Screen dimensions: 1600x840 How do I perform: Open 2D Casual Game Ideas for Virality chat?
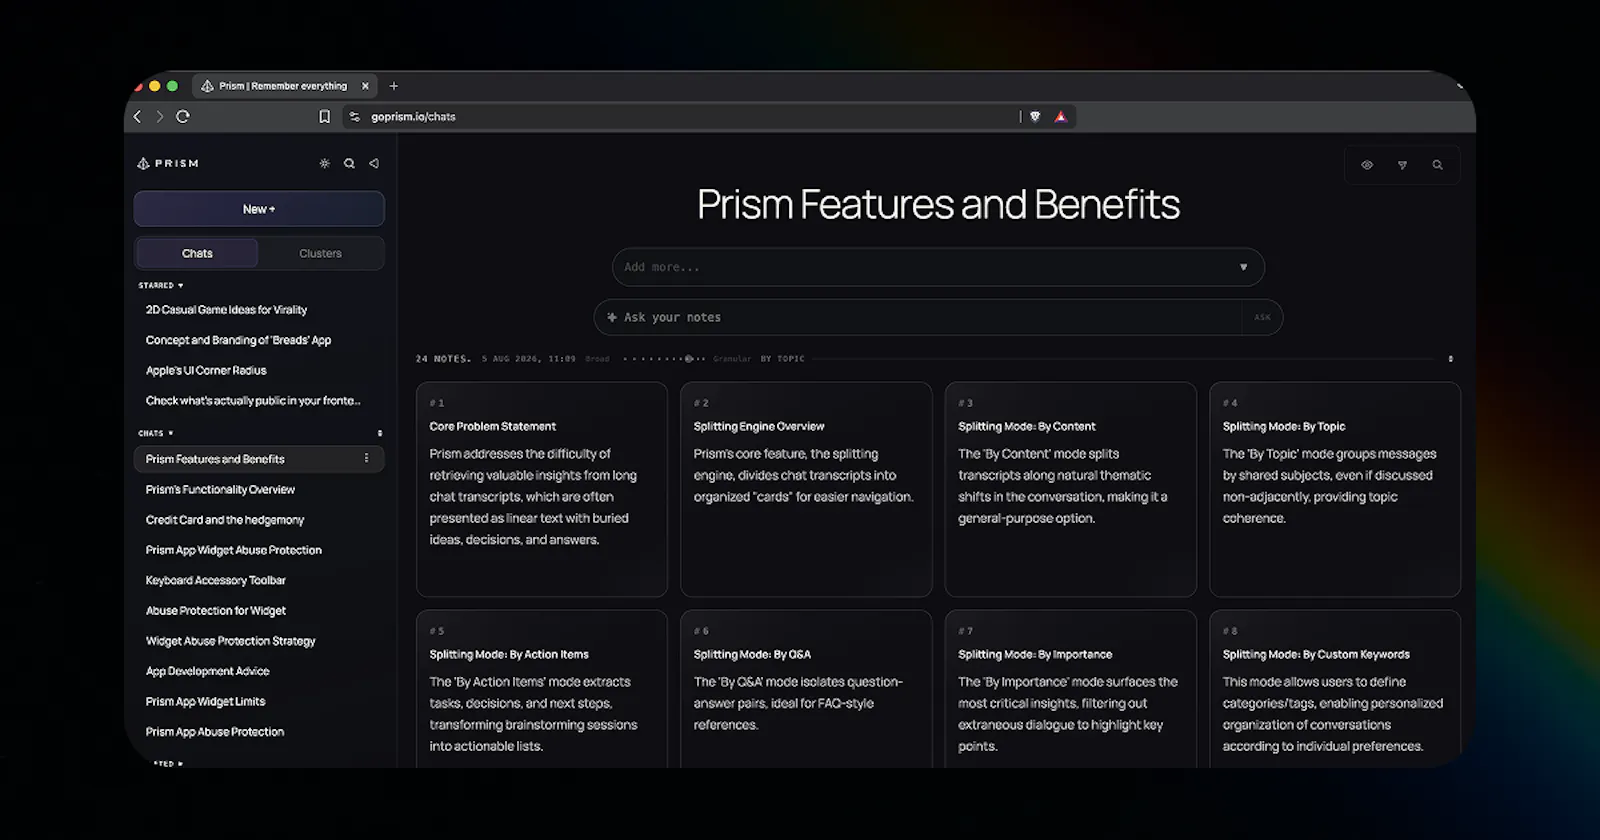pos(226,310)
